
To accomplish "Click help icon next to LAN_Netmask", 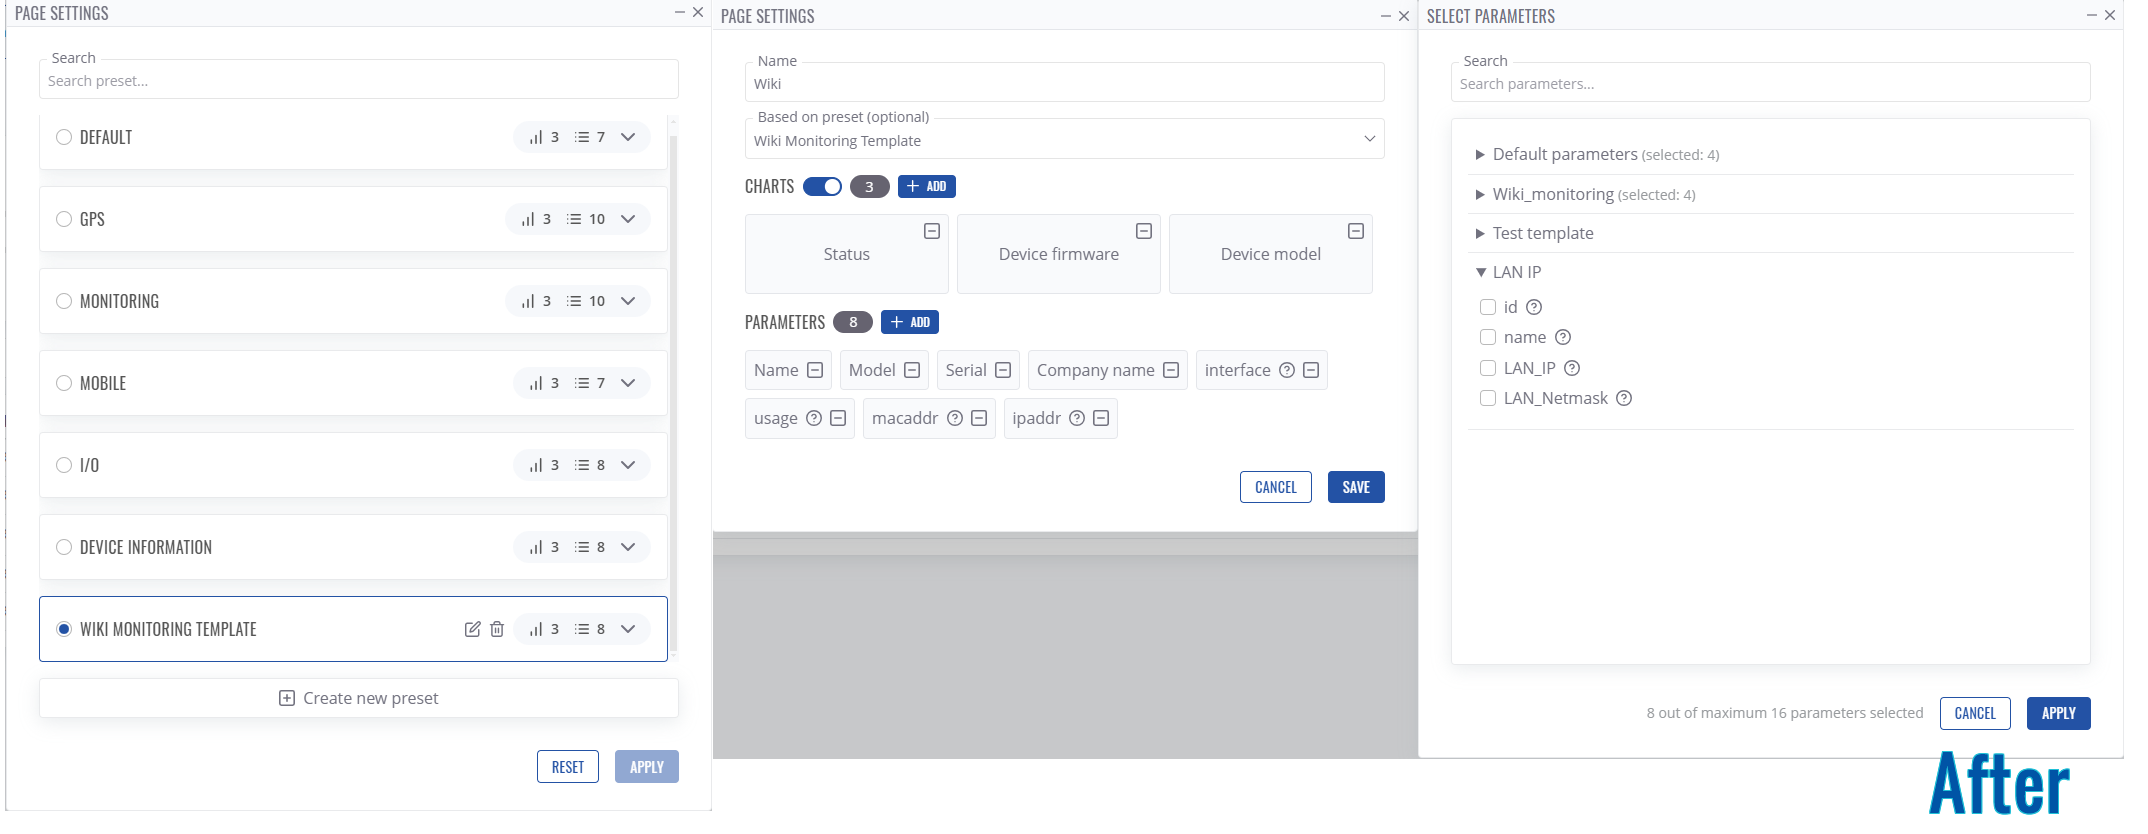I will click(1624, 398).
